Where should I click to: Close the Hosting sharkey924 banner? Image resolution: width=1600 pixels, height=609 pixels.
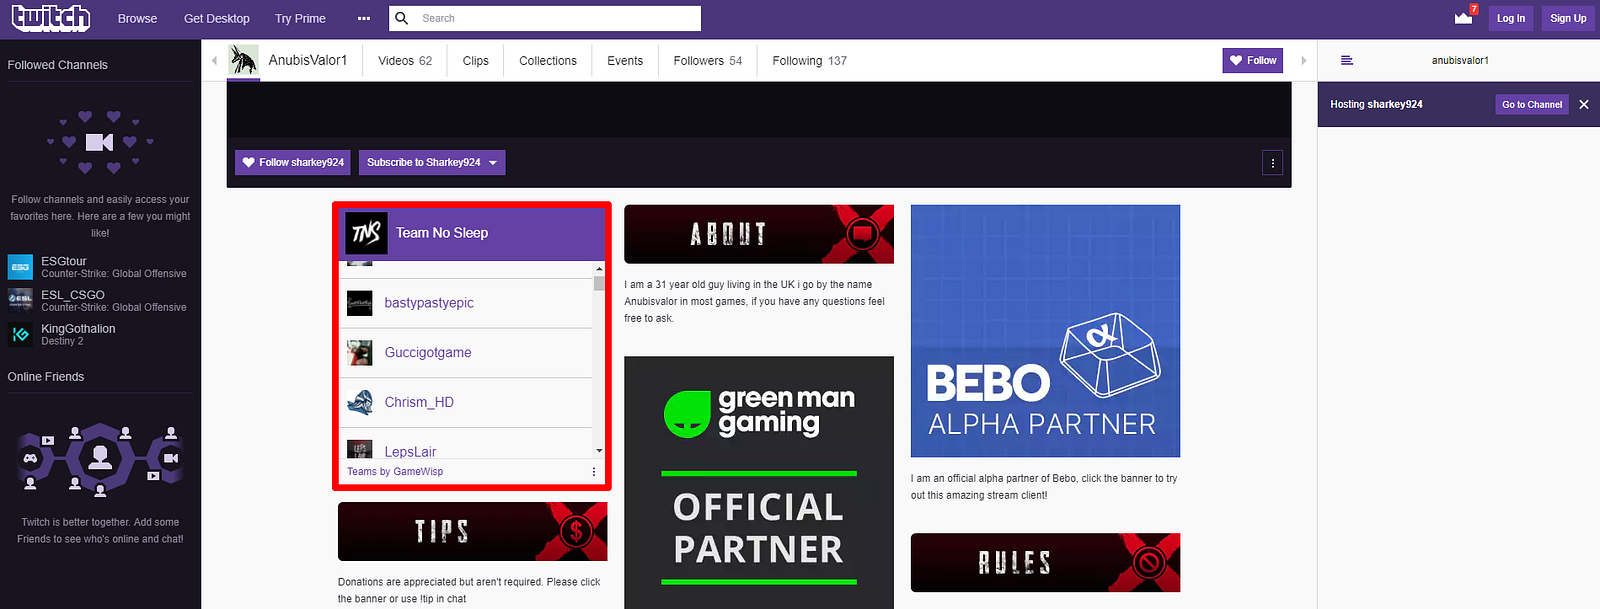(x=1584, y=104)
